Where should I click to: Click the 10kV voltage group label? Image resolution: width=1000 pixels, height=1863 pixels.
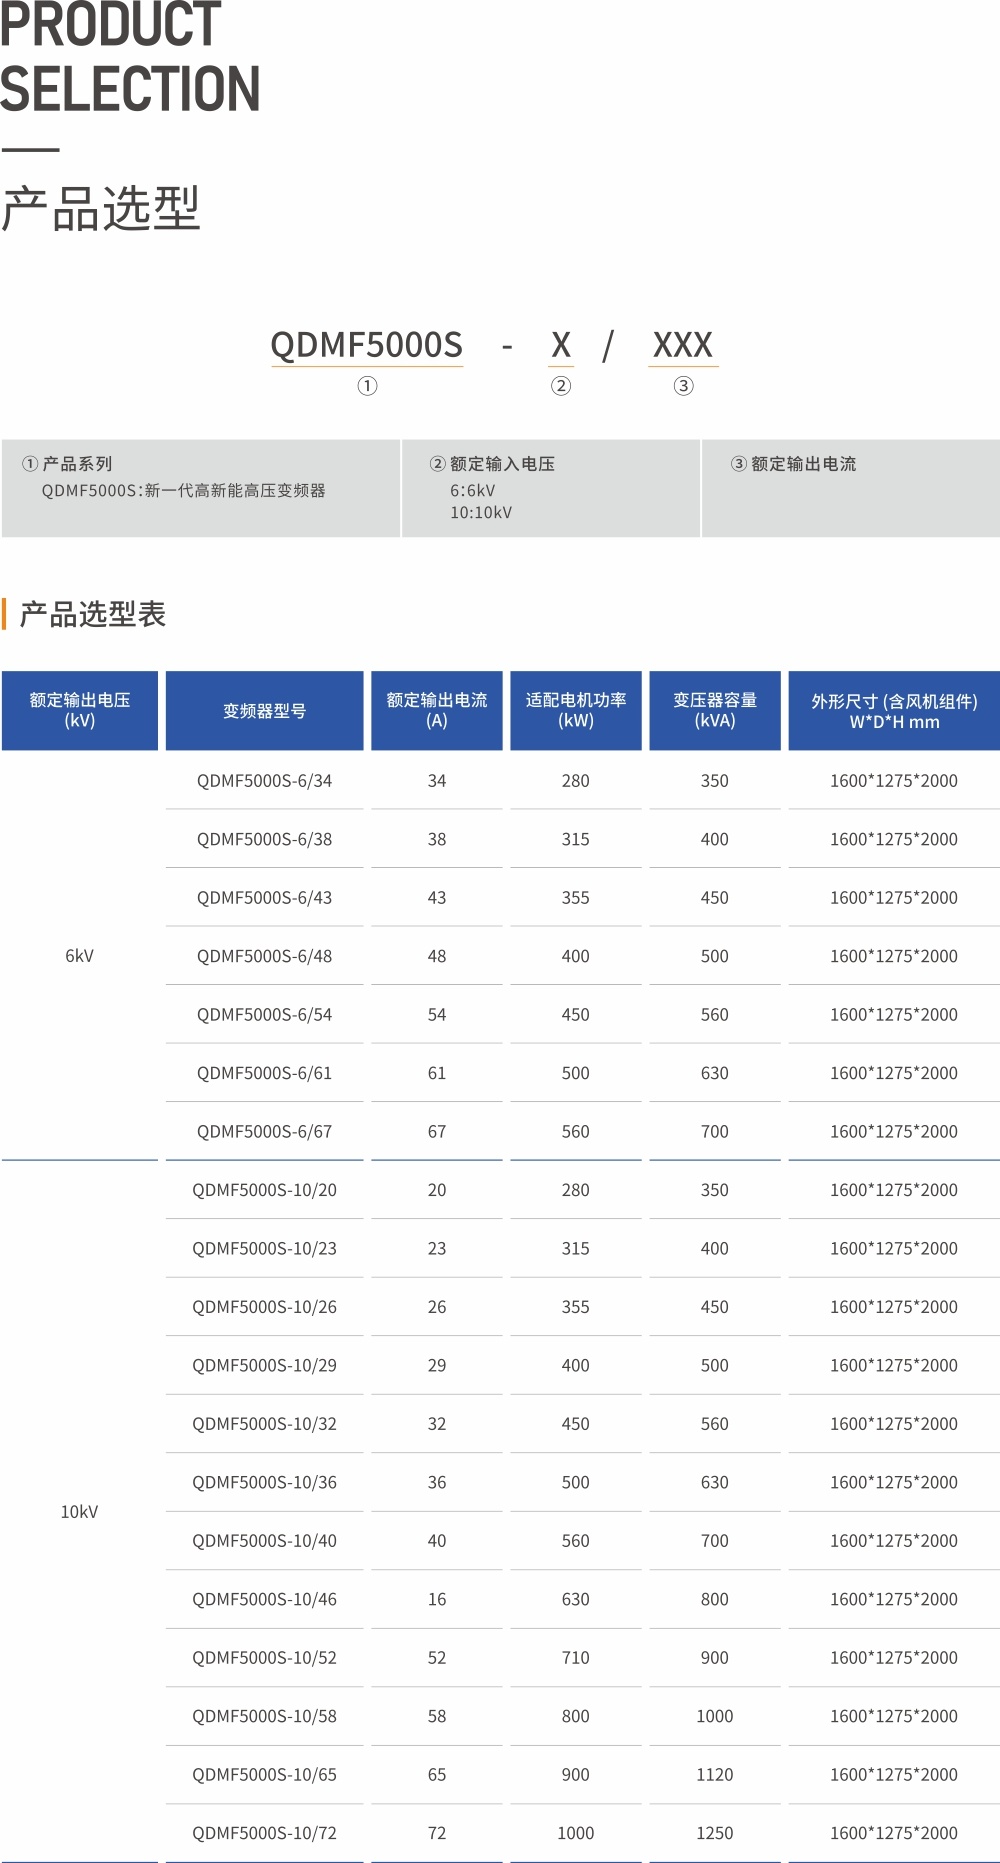click(80, 1512)
